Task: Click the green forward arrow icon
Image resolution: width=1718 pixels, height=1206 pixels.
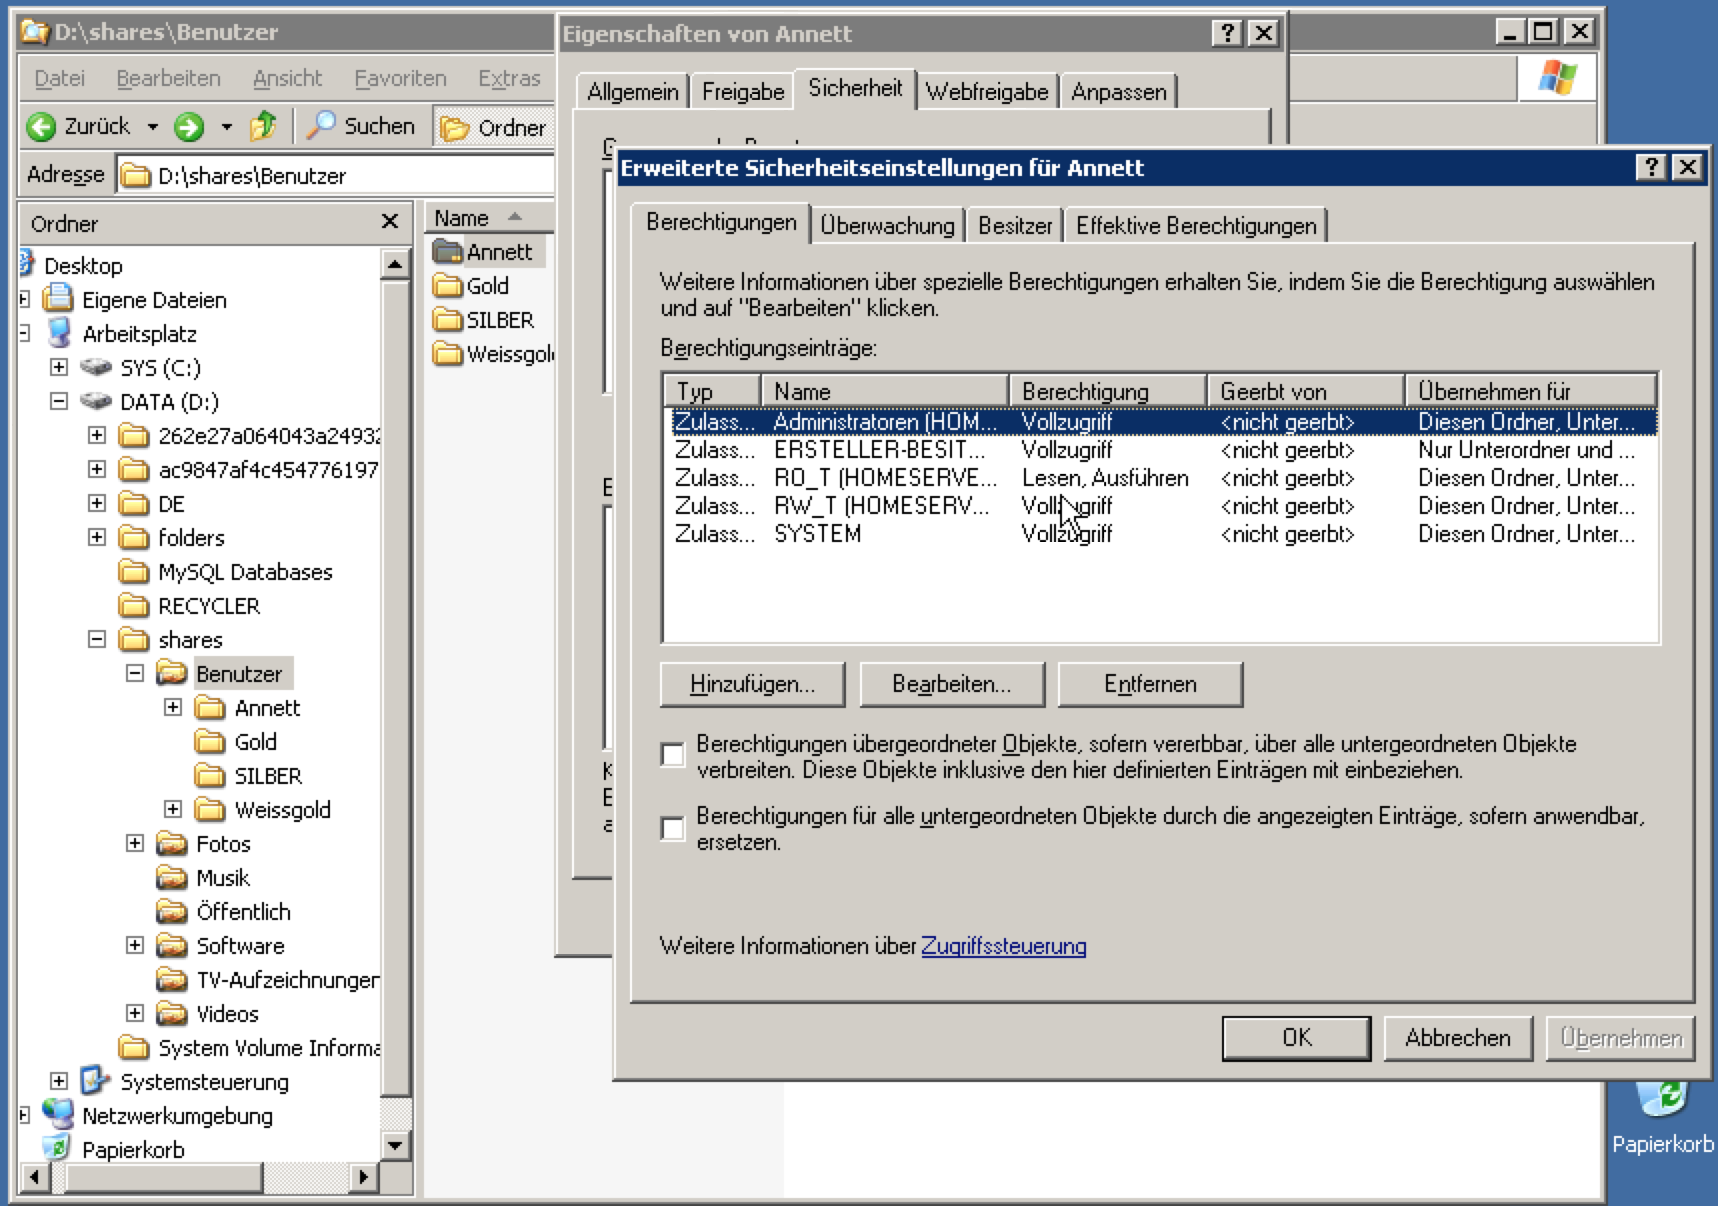Action: (188, 127)
